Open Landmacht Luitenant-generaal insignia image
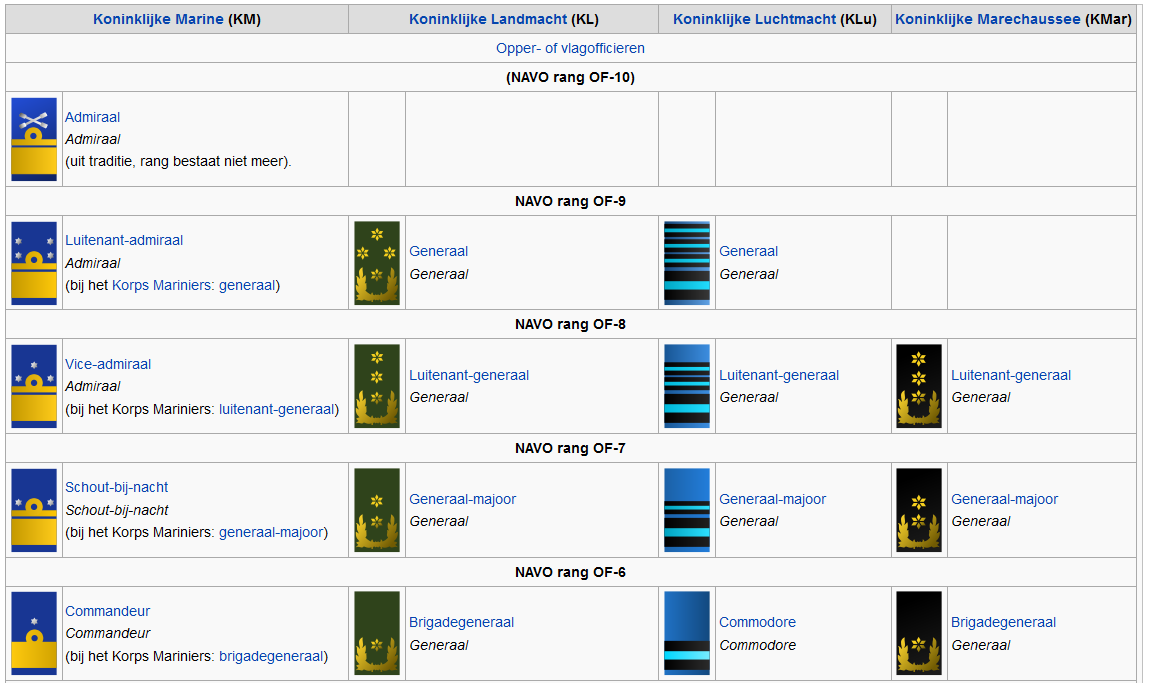Image resolution: width=1149 pixels, height=683 pixels. pos(377,386)
